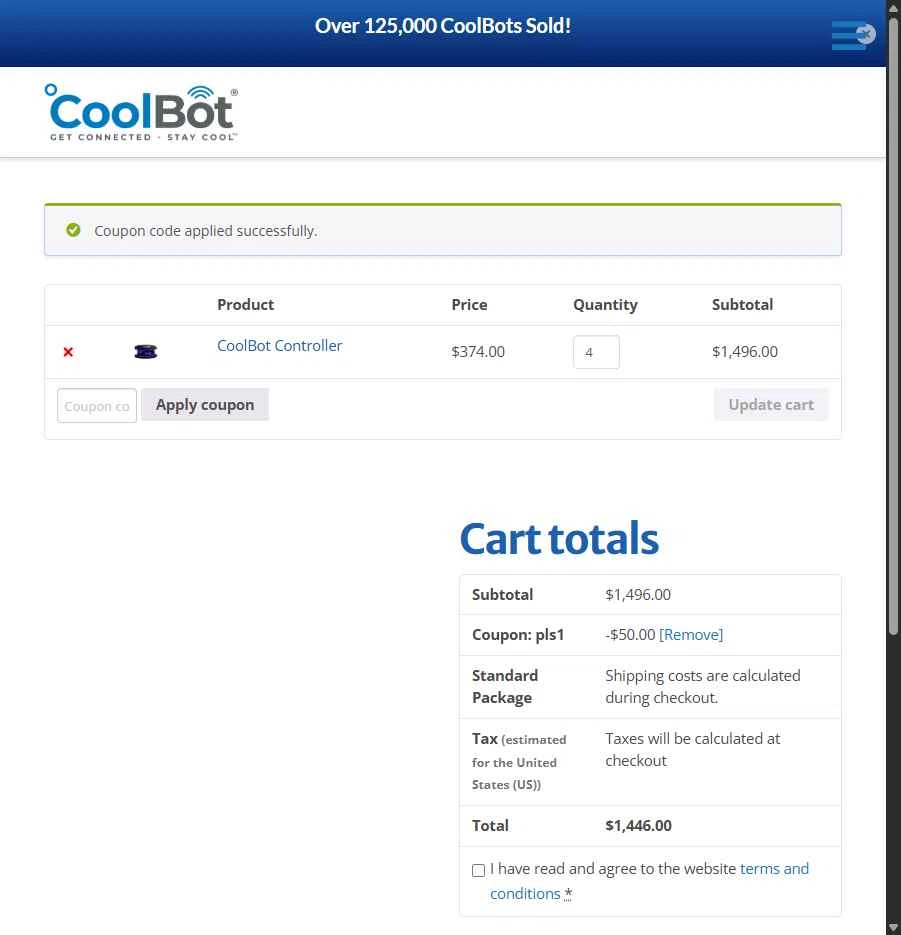Open the CoolBot Controller product link
Screen dimensions: 901x935
point(279,346)
